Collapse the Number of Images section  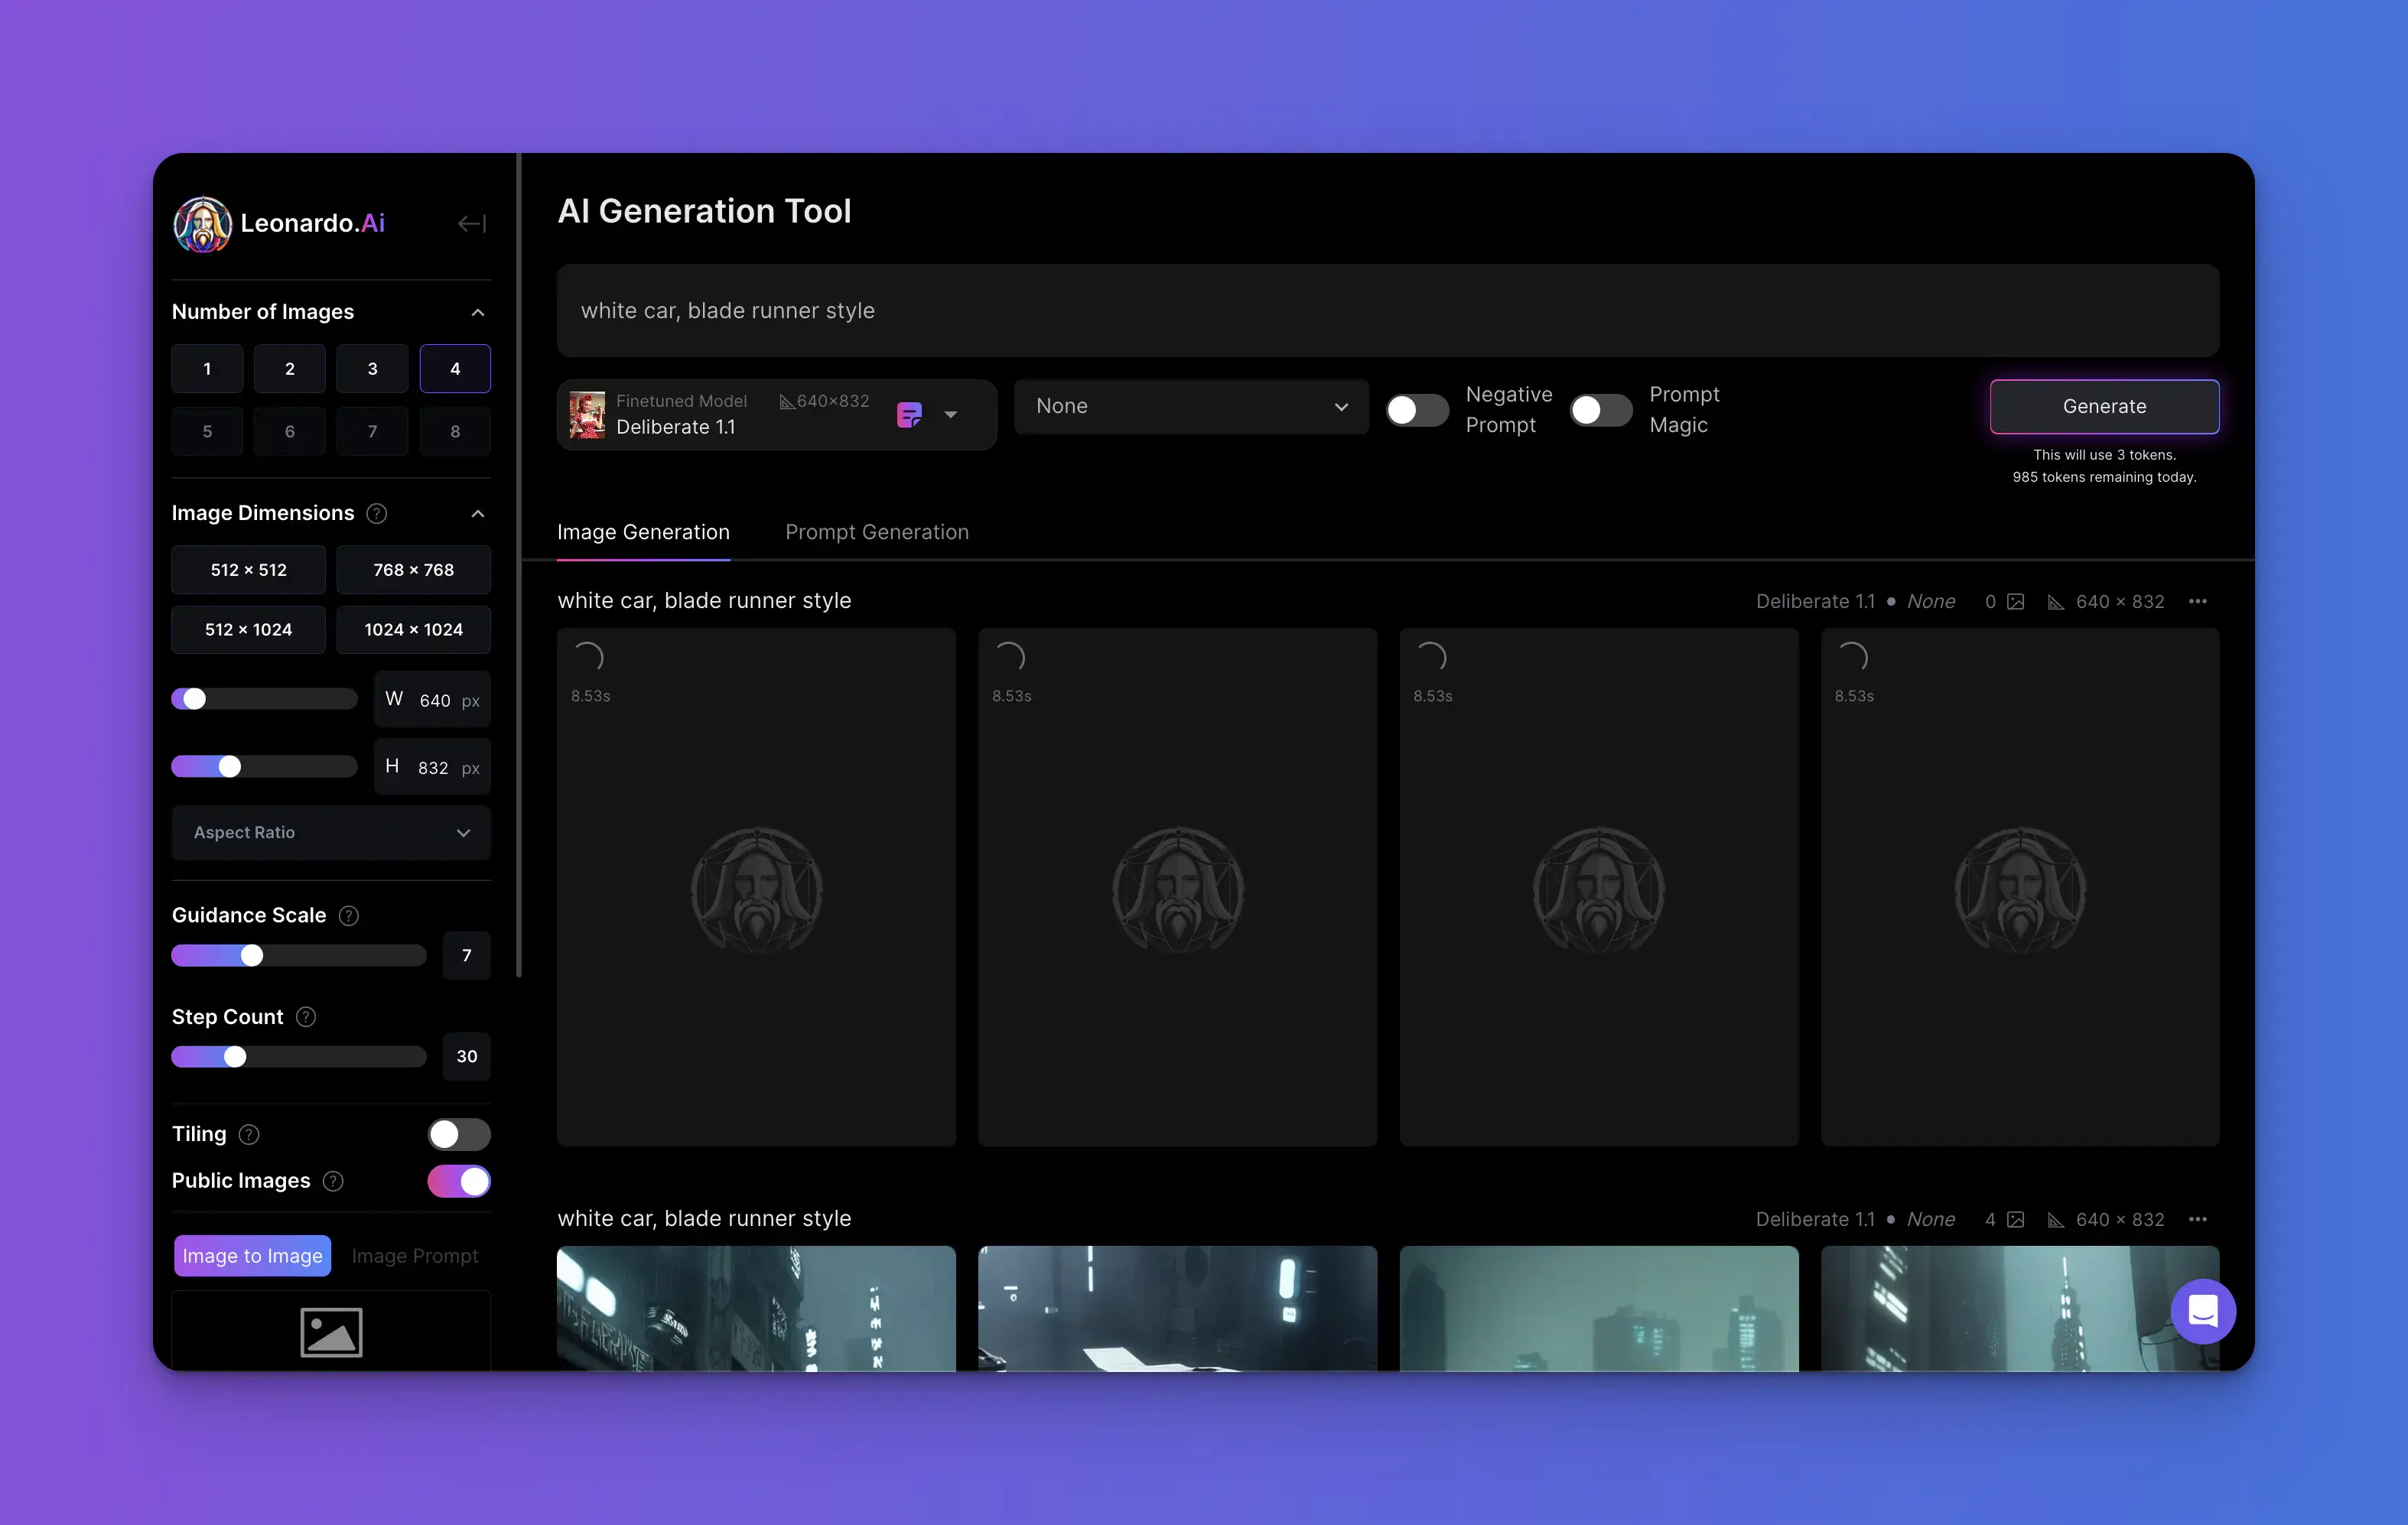tap(478, 313)
